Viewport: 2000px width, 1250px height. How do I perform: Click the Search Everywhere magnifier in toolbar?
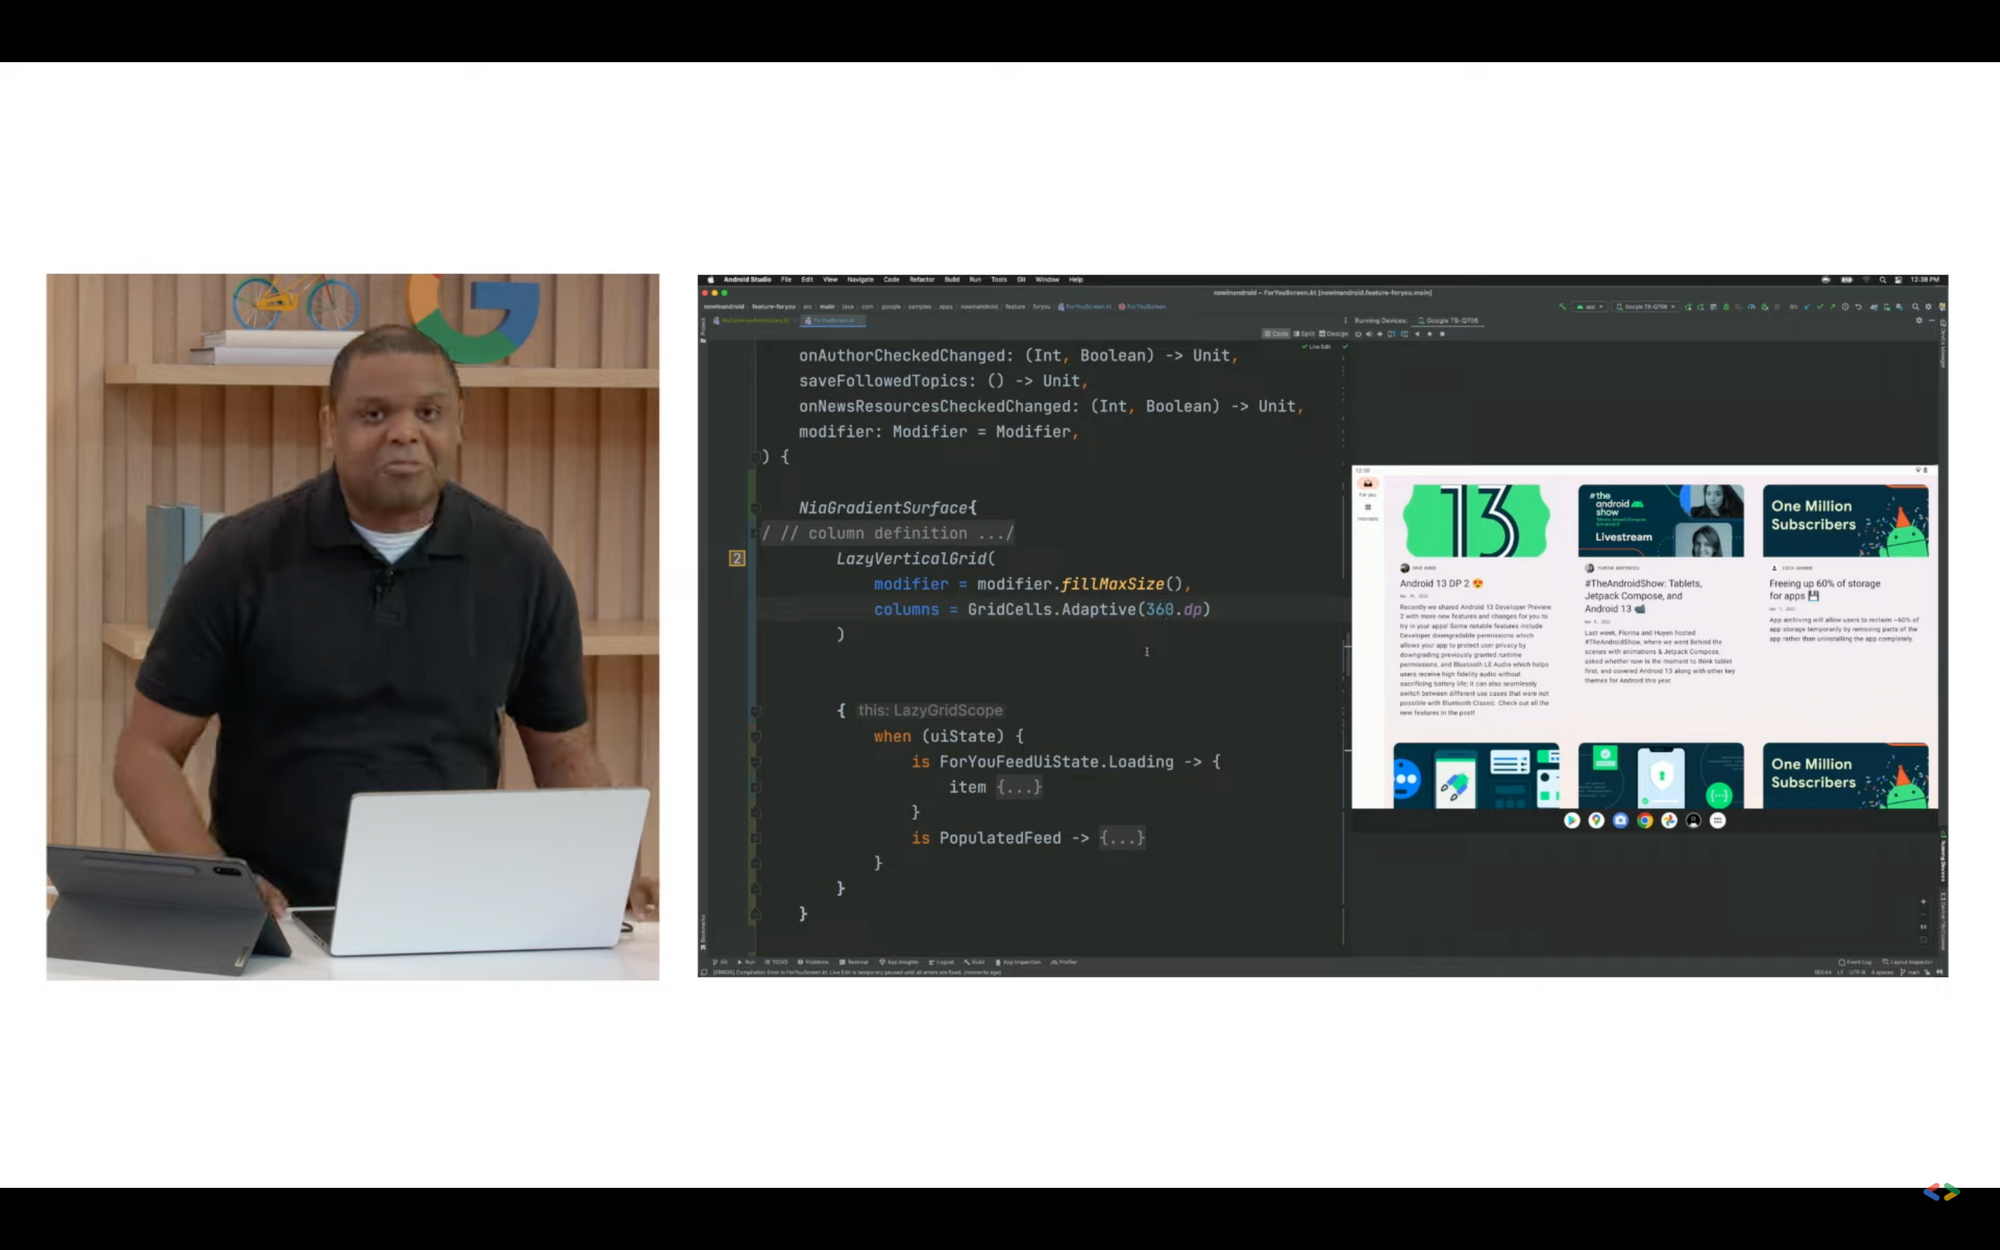pyautogui.click(x=1915, y=307)
